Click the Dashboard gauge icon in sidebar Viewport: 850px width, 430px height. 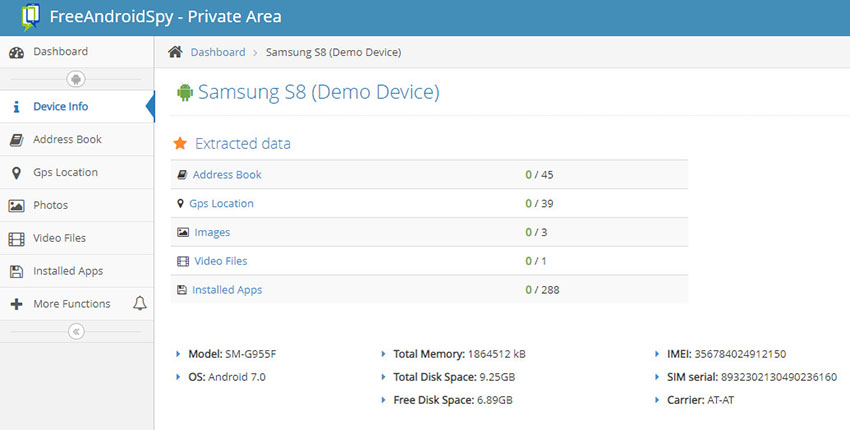click(x=16, y=52)
